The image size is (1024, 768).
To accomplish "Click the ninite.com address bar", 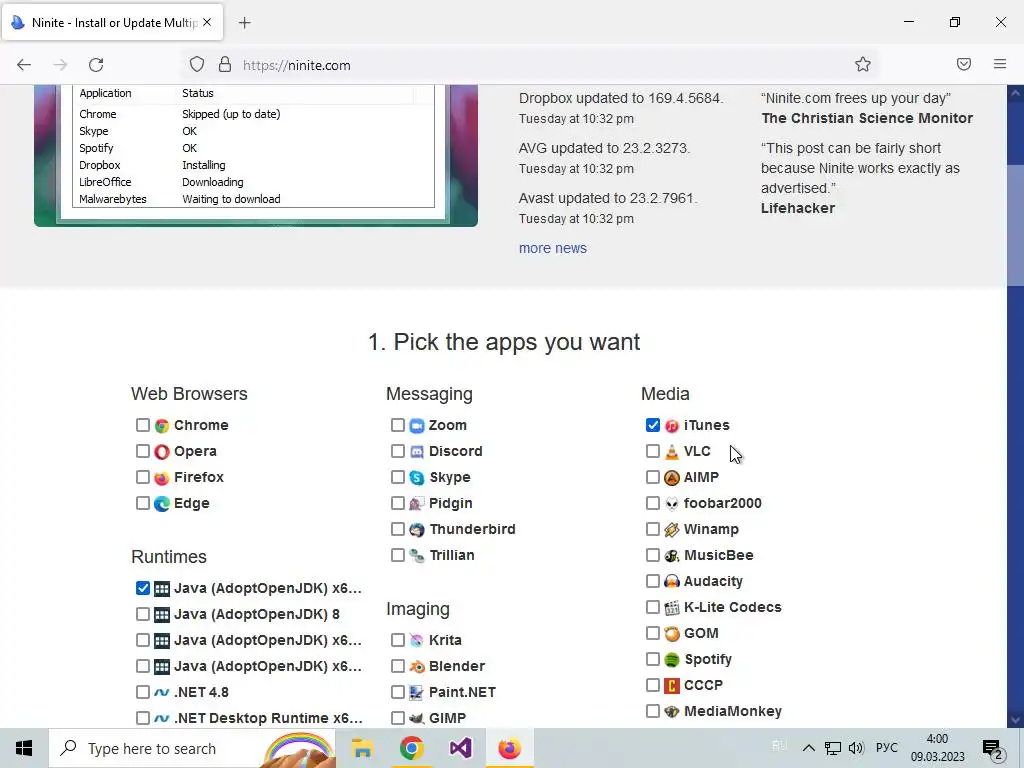I will (x=529, y=65).
